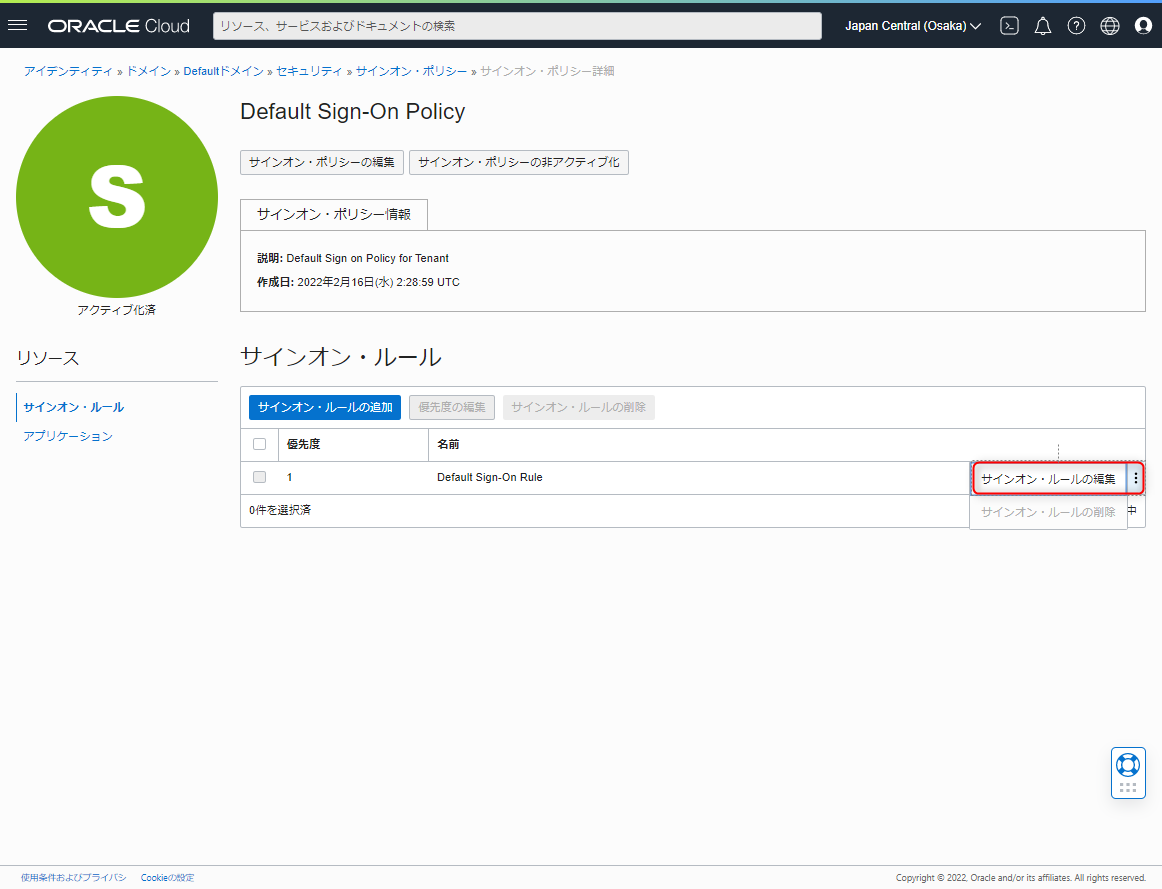1162x889 pixels.
Task: Open the hamburger navigation menu
Action: (x=17, y=25)
